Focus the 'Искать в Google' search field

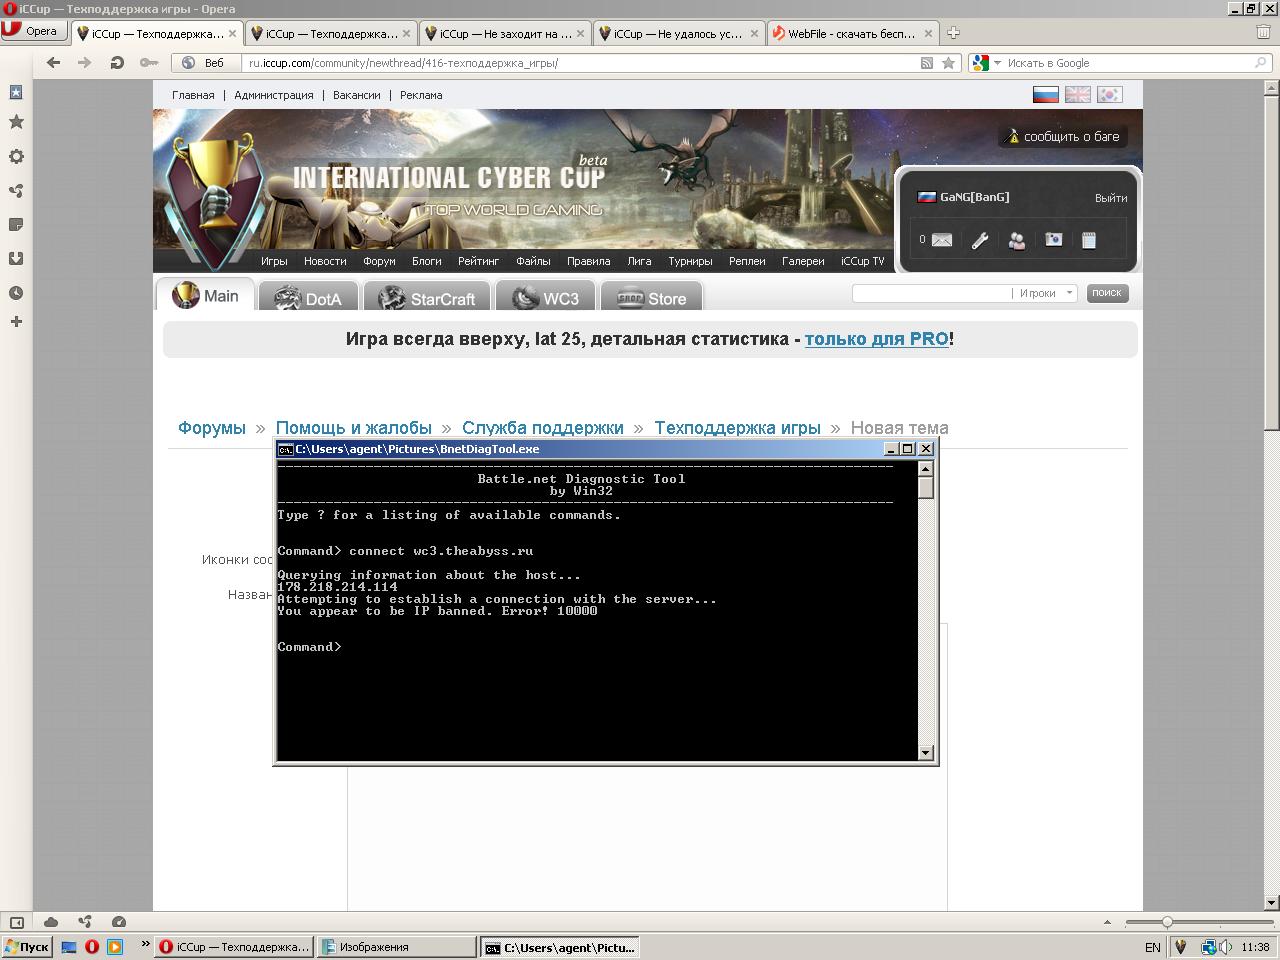click(x=1126, y=63)
